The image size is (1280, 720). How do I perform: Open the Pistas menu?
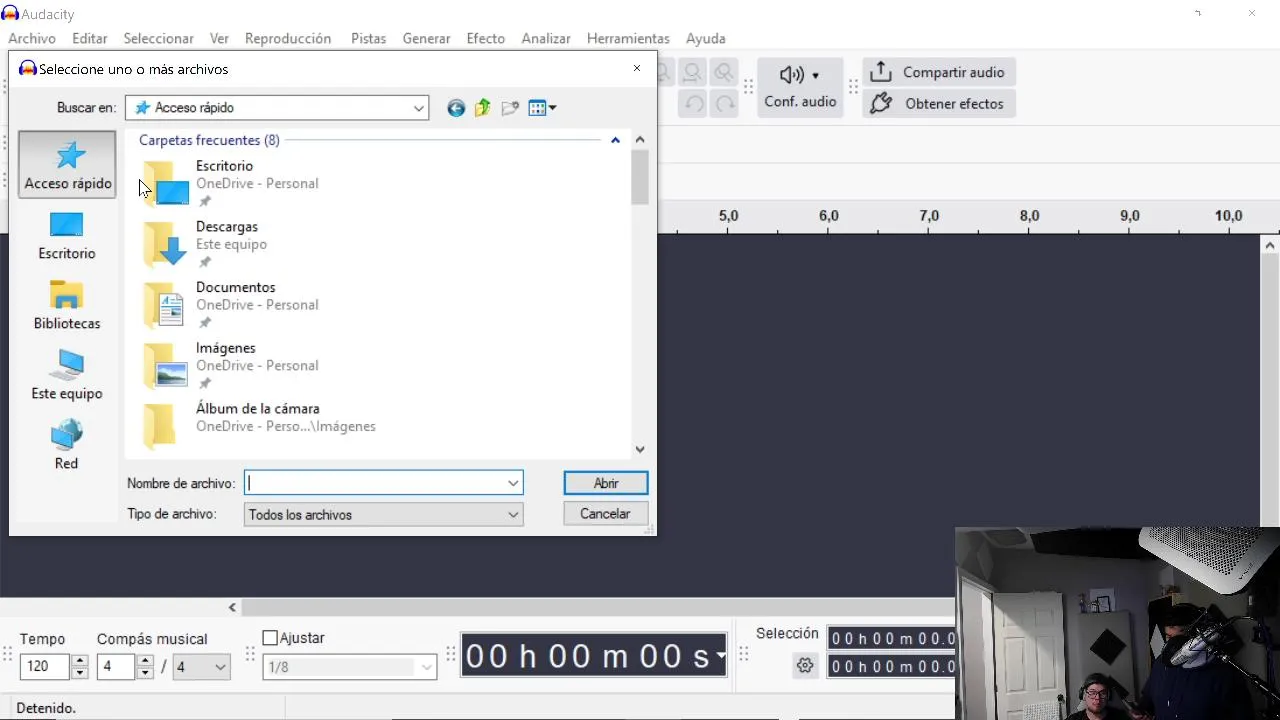coord(368,38)
